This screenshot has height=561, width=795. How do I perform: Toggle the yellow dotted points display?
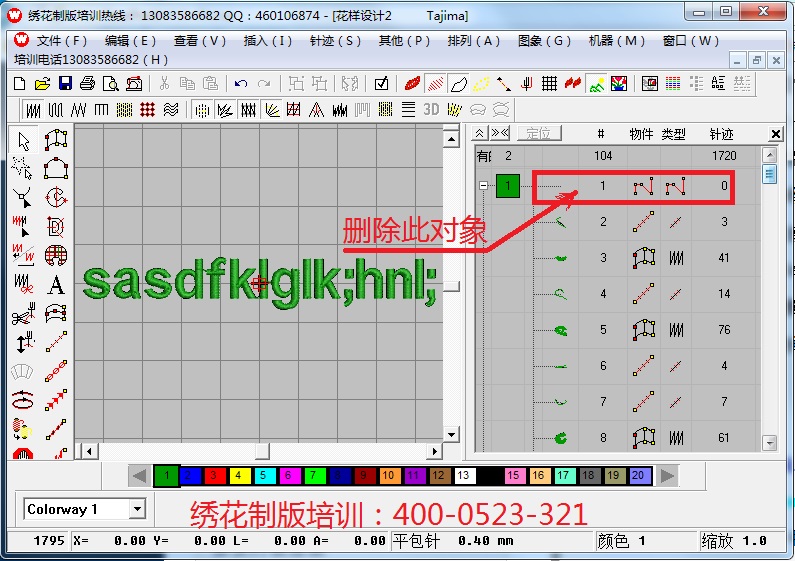pyautogui.click(x=481, y=84)
